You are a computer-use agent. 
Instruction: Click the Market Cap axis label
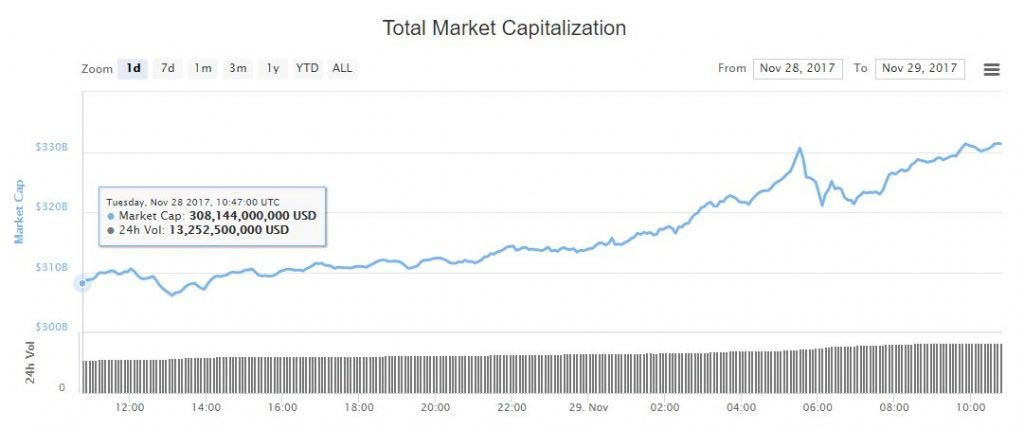(x=18, y=212)
